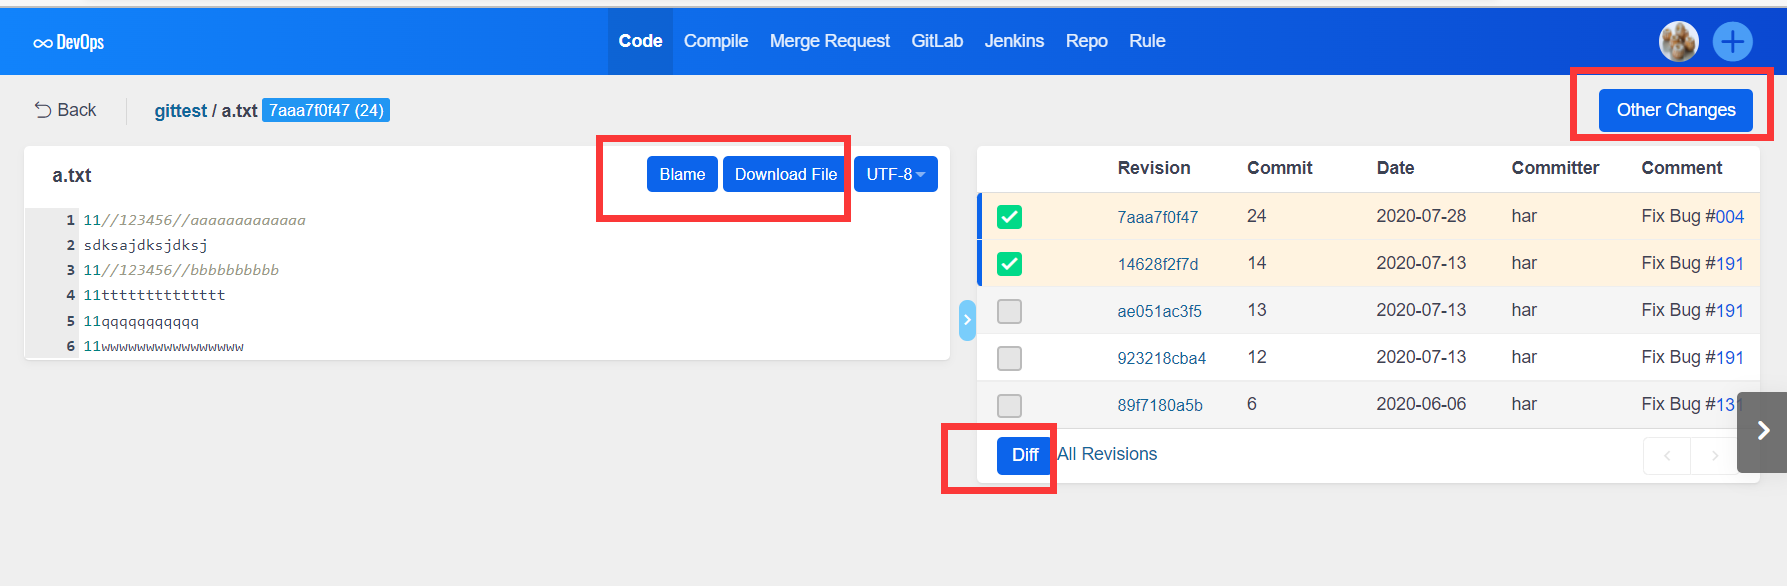Go to next revisions page arrow
Image resolution: width=1787 pixels, height=586 pixels.
tap(1714, 456)
